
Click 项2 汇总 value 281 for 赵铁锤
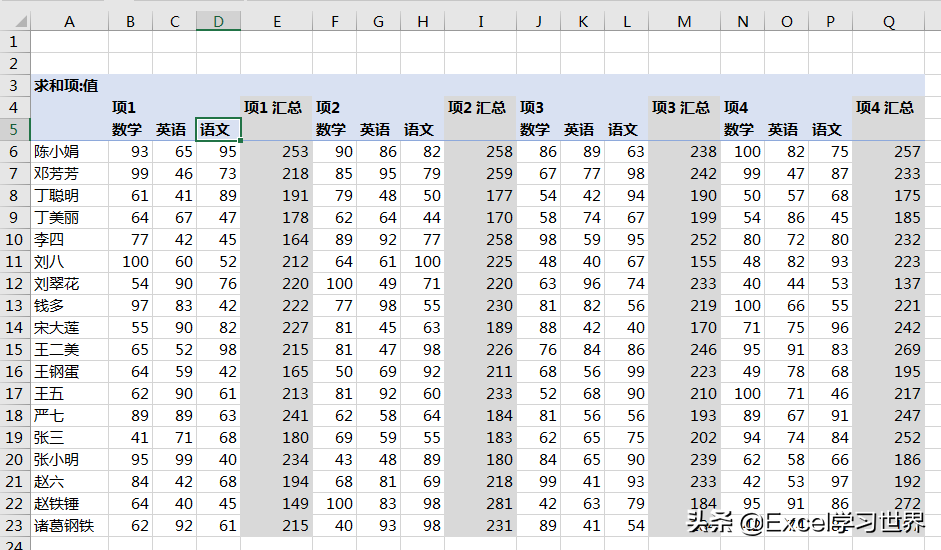click(x=481, y=504)
